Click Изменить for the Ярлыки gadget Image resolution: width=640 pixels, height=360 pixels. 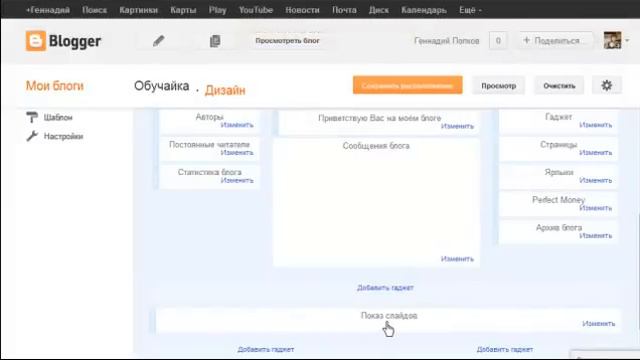(x=596, y=180)
